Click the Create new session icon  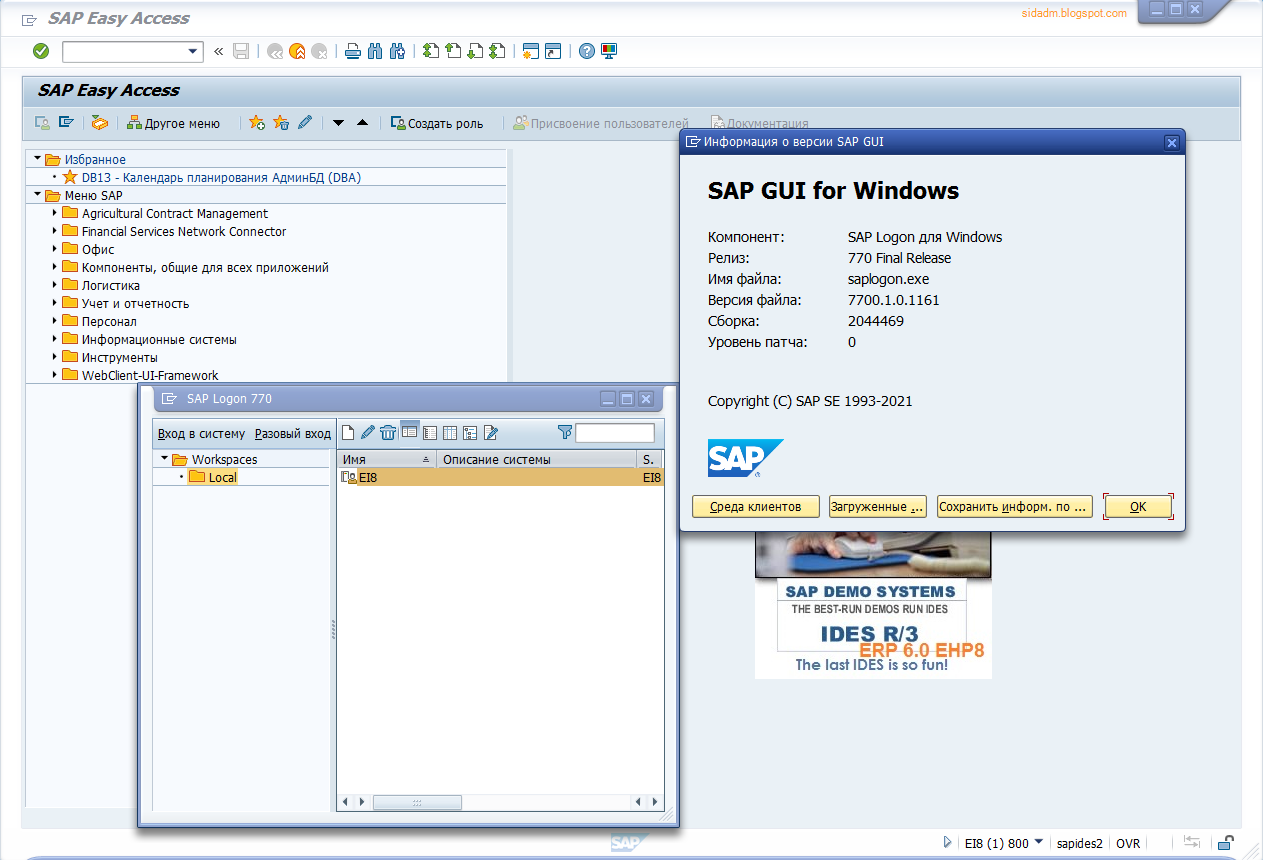[531, 51]
